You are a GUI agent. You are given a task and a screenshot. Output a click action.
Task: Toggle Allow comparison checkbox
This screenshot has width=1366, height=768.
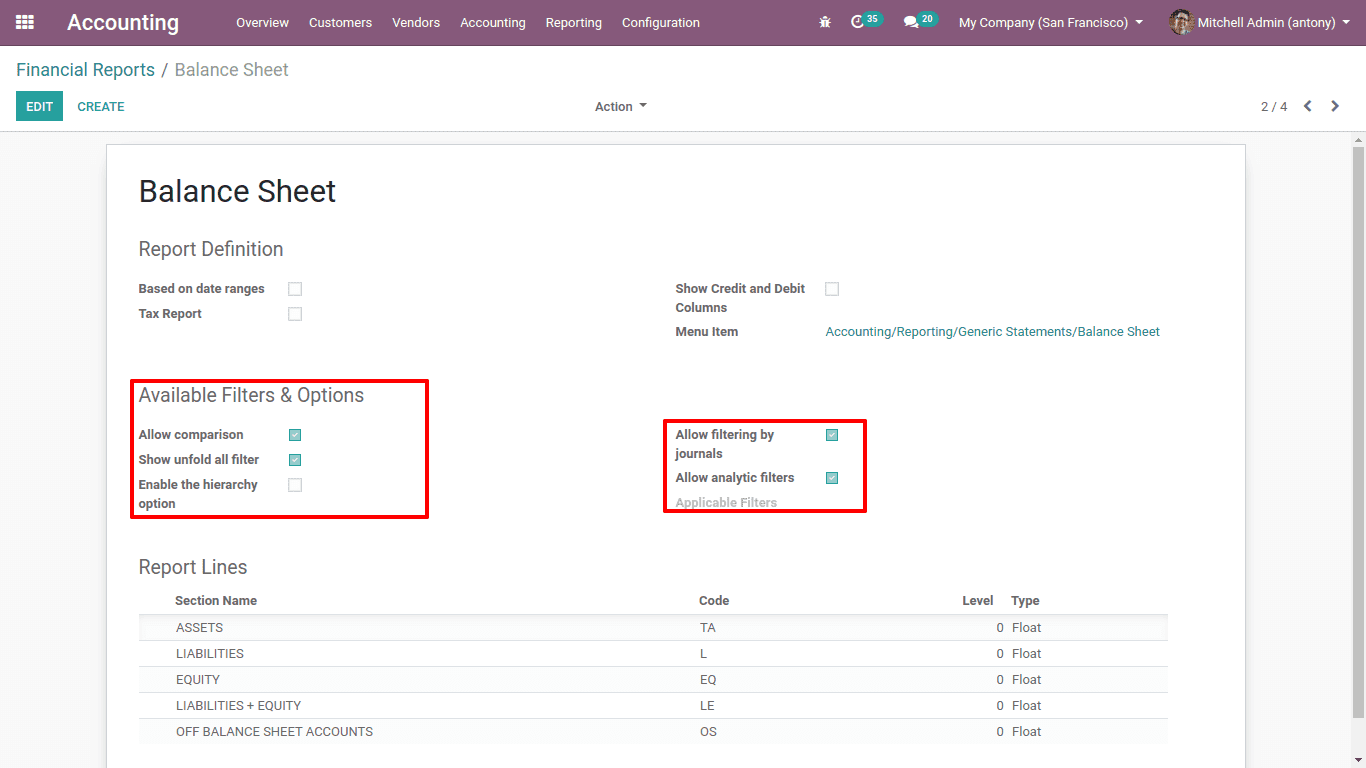tap(295, 435)
